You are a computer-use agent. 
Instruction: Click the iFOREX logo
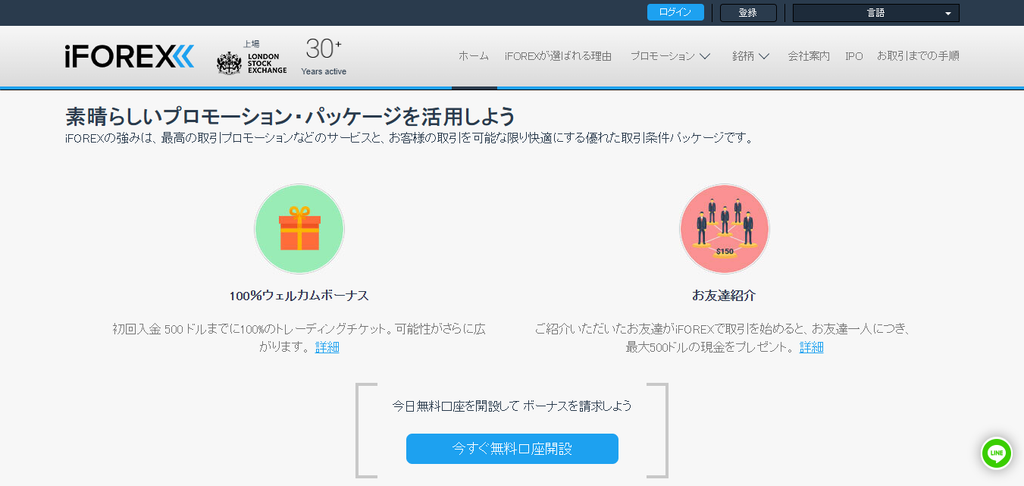(x=129, y=57)
